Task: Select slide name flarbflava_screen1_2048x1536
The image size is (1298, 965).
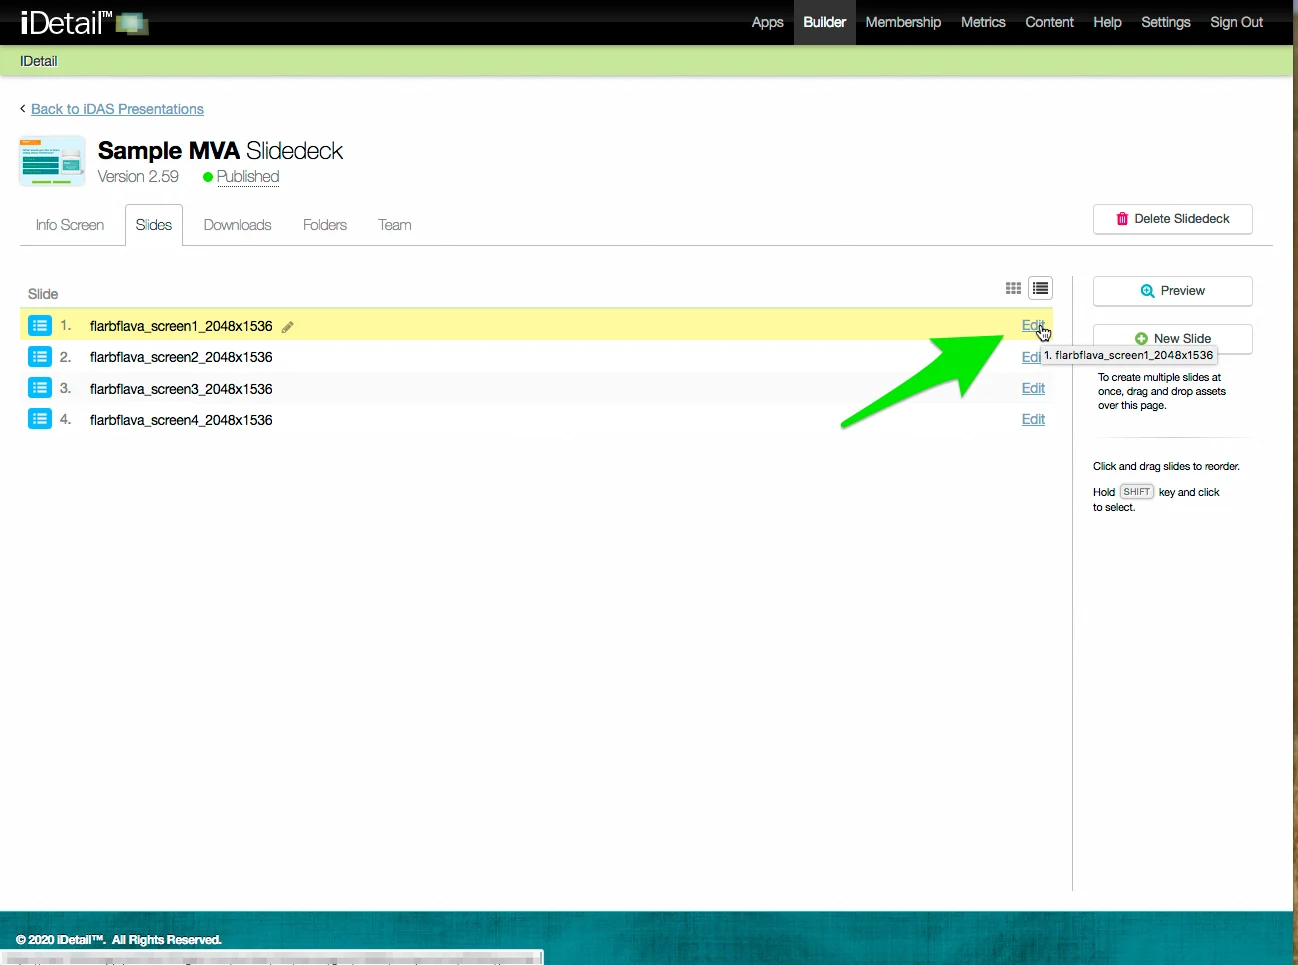Action: coord(181,326)
